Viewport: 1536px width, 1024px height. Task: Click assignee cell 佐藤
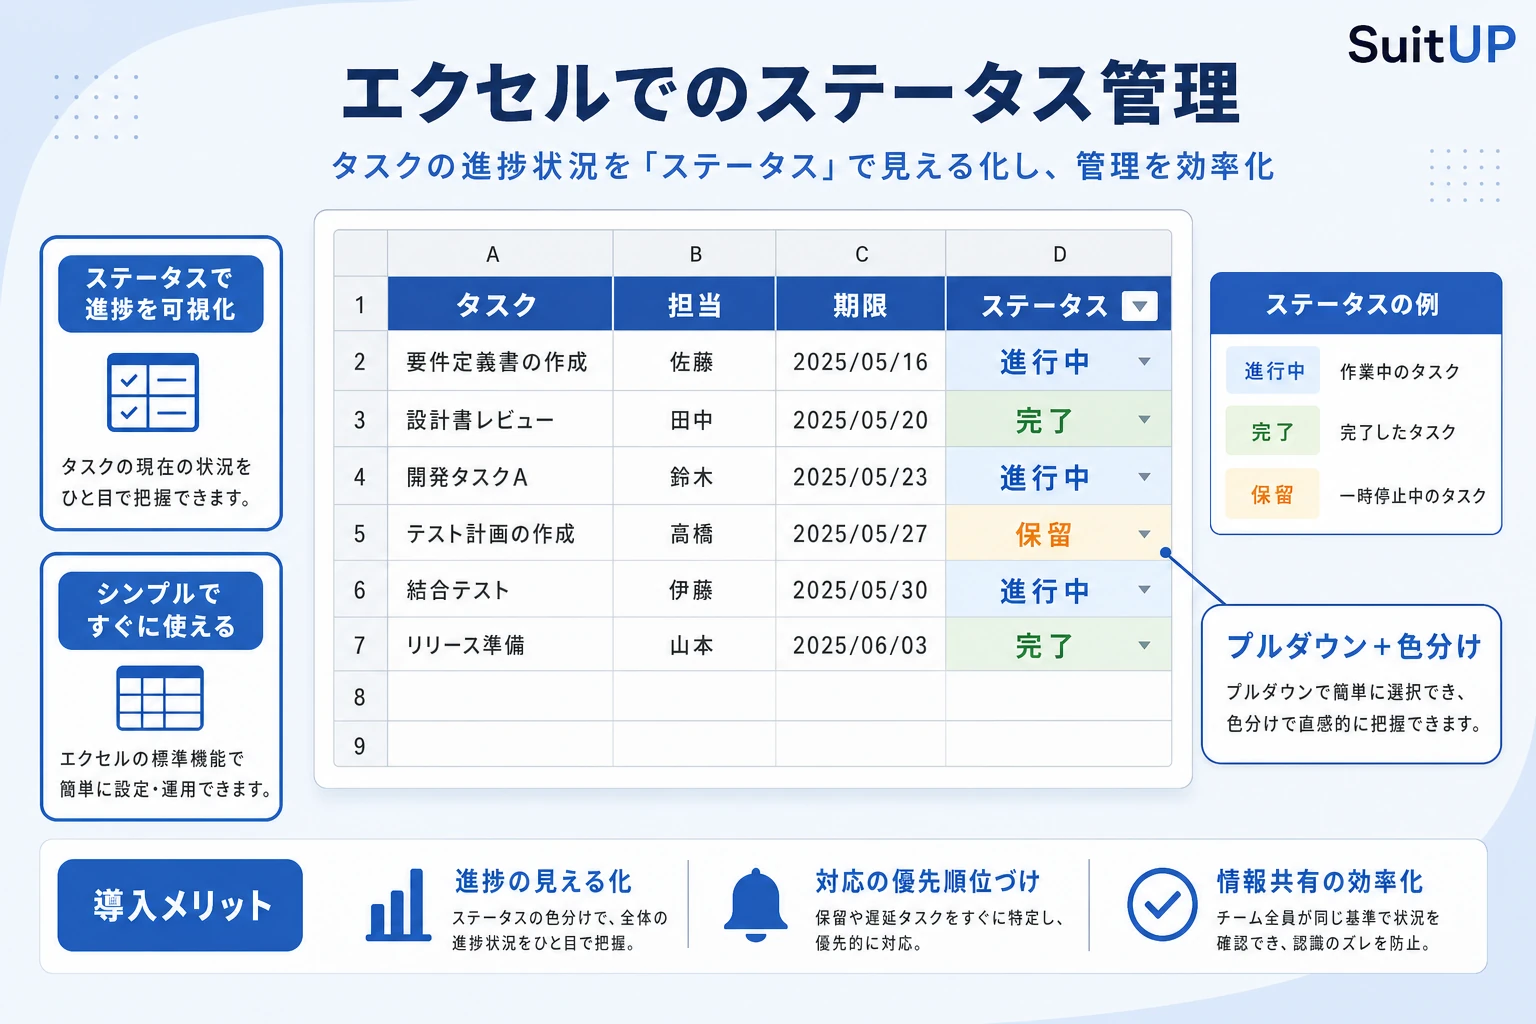pyautogui.click(x=694, y=362)
